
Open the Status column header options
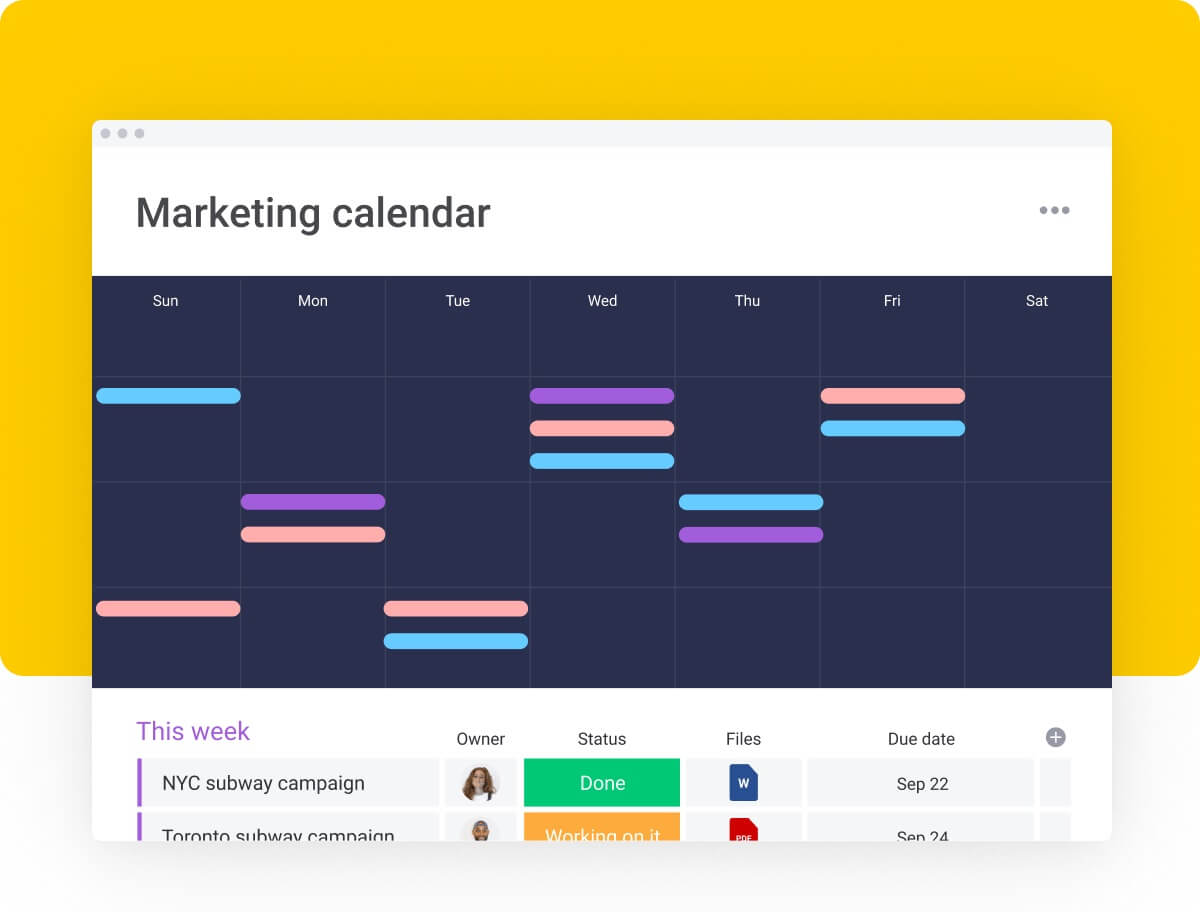(601, 739)
